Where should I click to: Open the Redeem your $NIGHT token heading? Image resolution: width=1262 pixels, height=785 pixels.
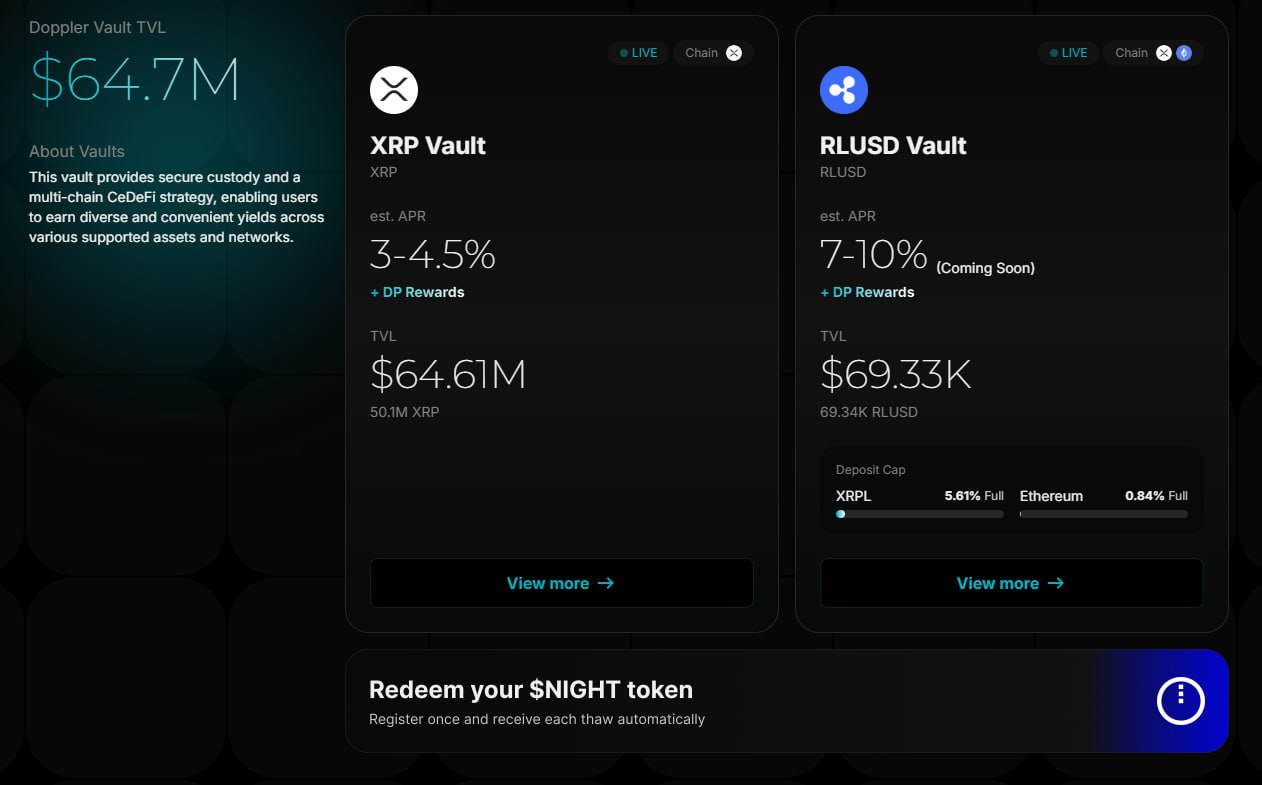[531, 690]
